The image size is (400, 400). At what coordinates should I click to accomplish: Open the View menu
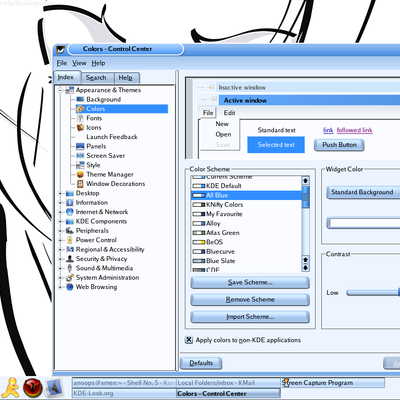click(79, 63)
